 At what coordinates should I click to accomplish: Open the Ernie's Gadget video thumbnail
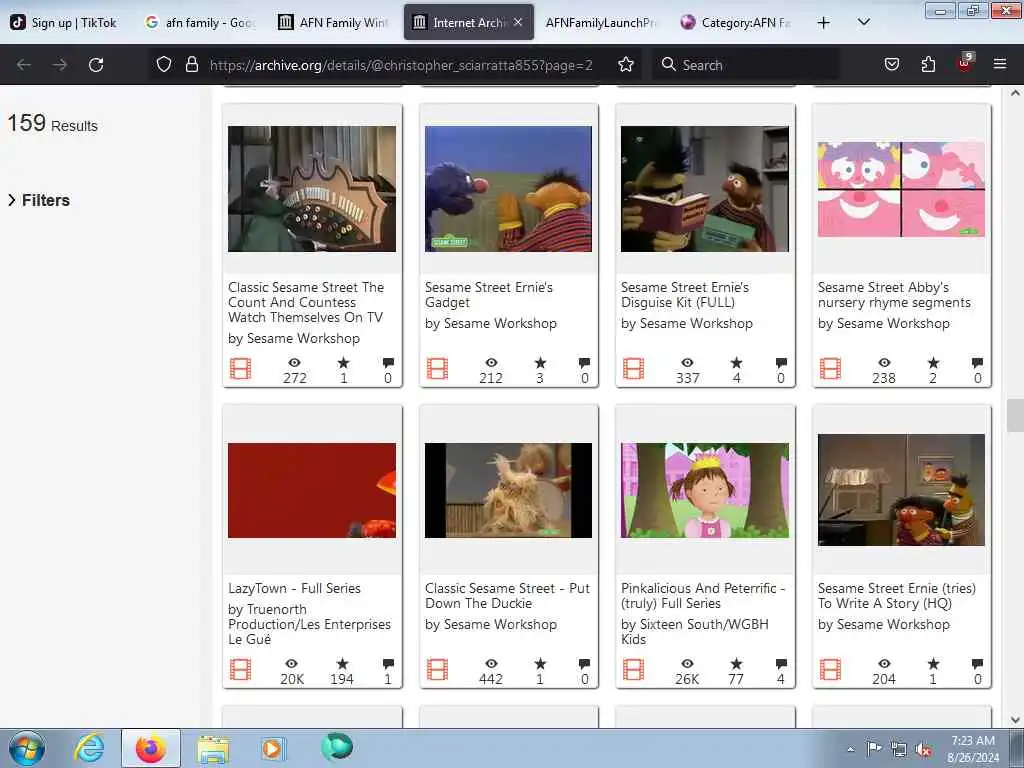pyautogui.click(x=509, y=189)
